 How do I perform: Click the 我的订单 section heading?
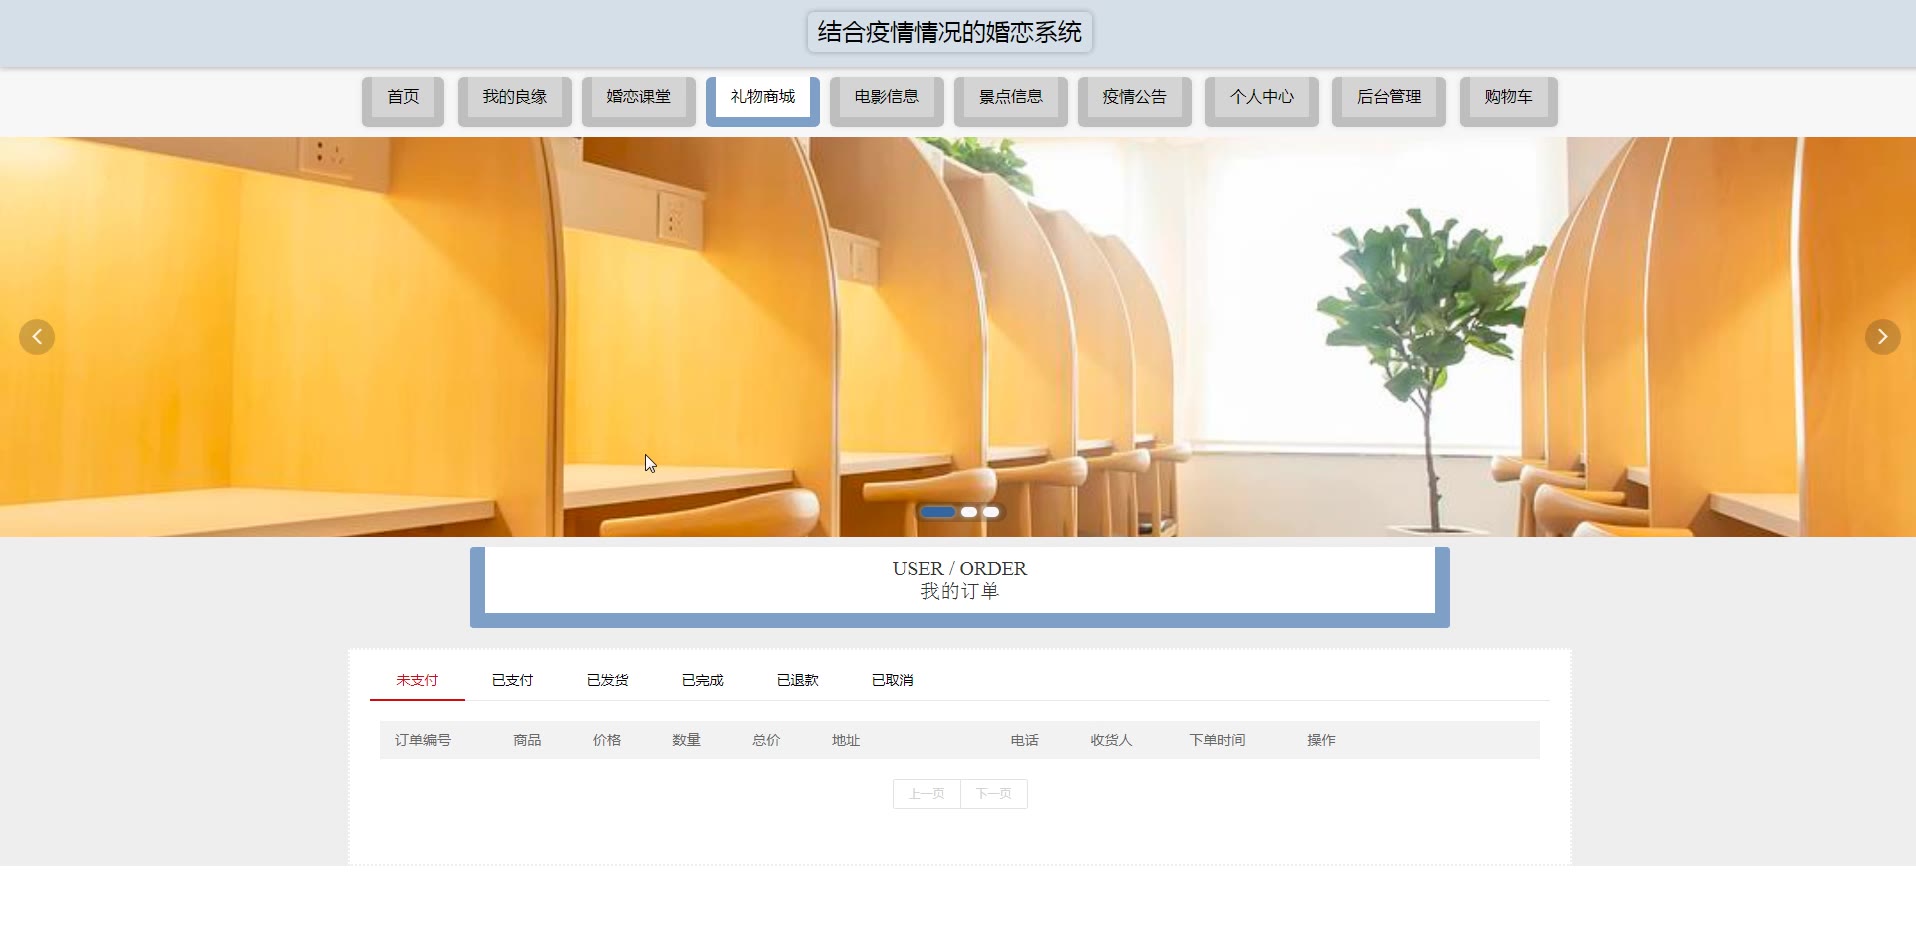pos(959,591)
